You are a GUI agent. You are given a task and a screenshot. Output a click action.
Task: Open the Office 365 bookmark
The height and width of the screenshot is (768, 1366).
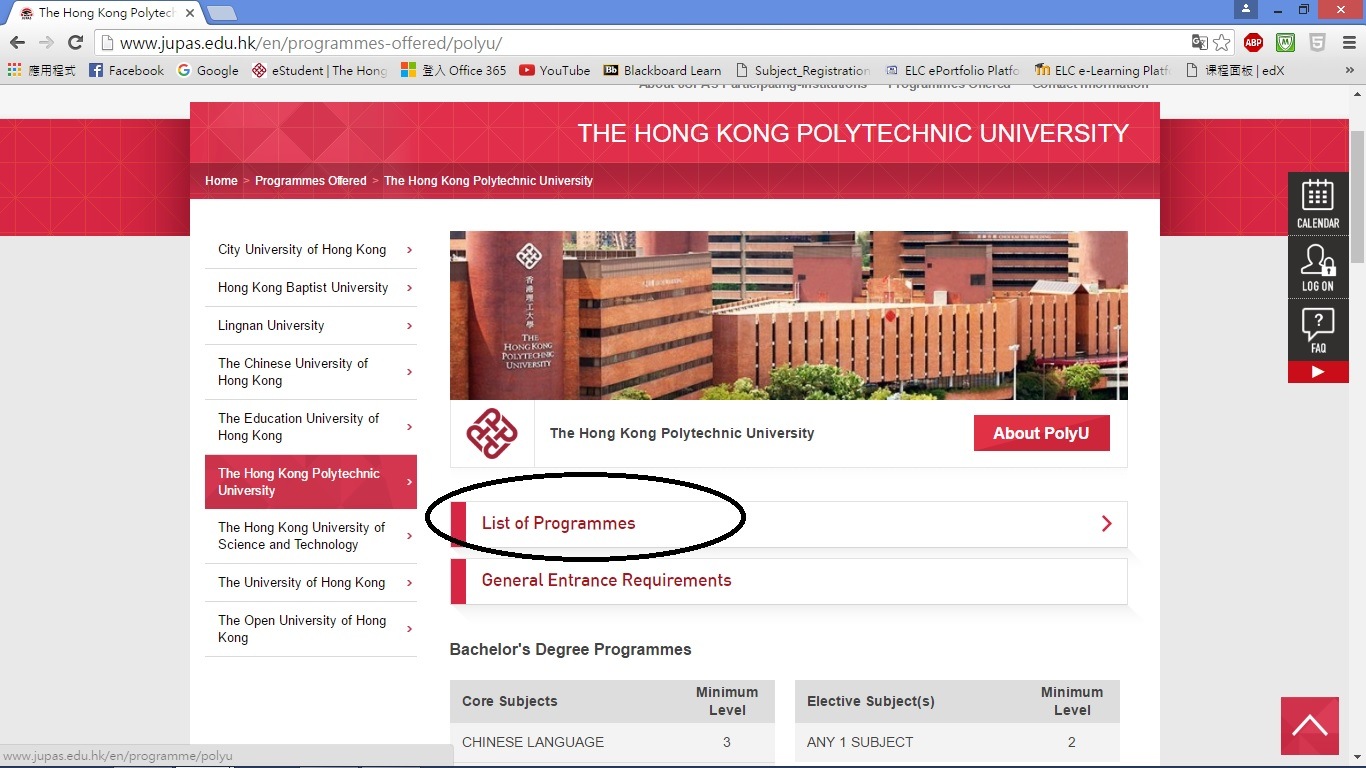pyautogui.click(x=453, y=70)
